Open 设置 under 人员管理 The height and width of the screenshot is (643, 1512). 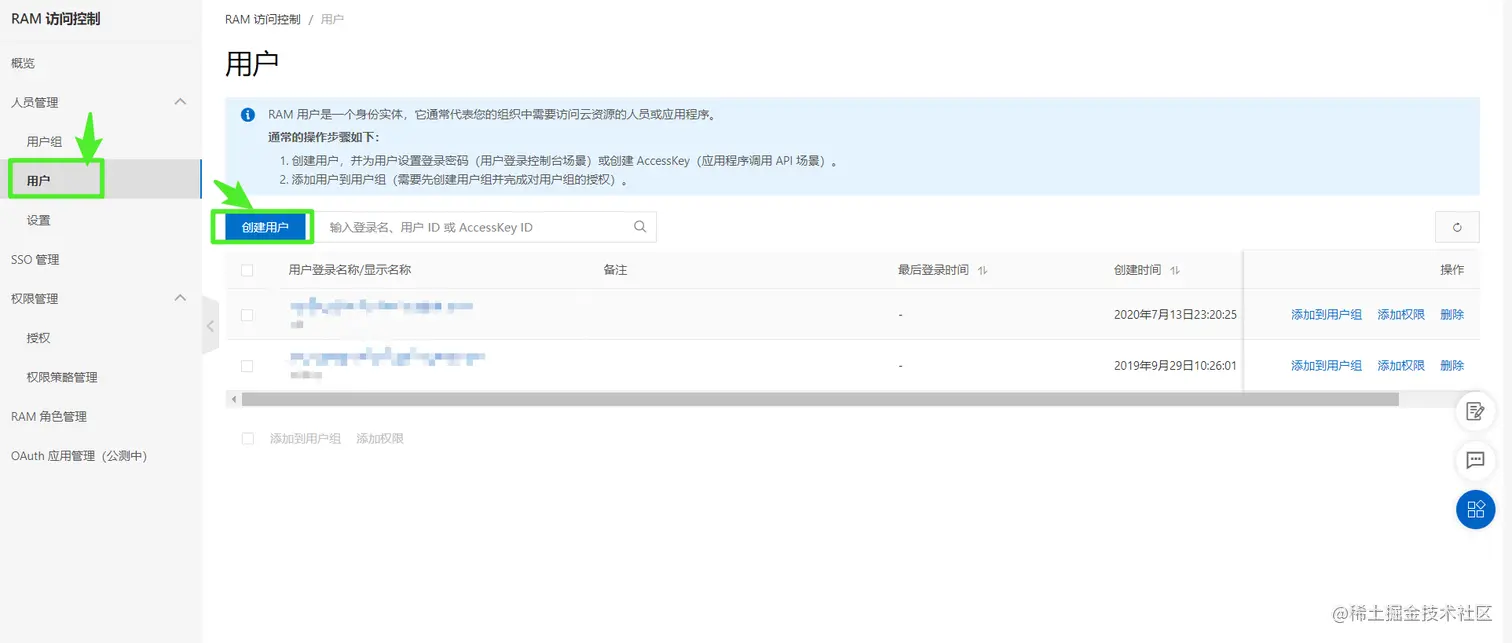coord(38,220)
